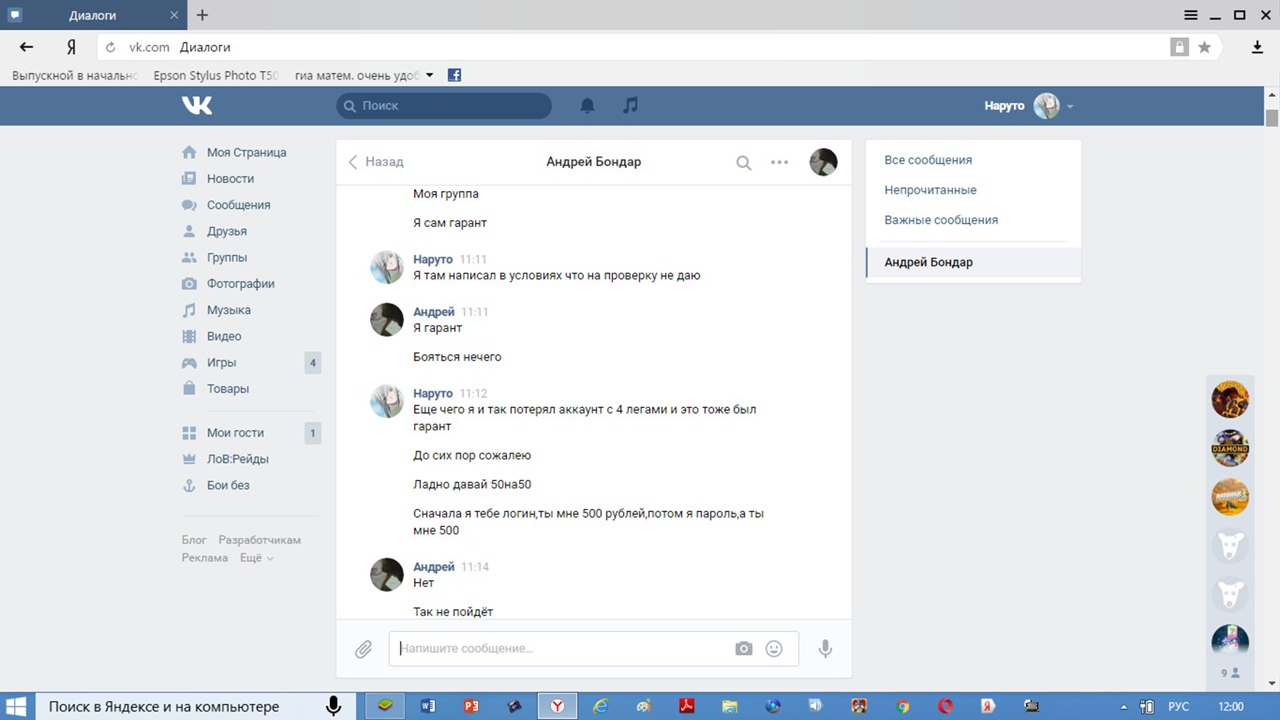Open the emoji smiley picker
The image size is (1280, 720).
coord(773,649)
